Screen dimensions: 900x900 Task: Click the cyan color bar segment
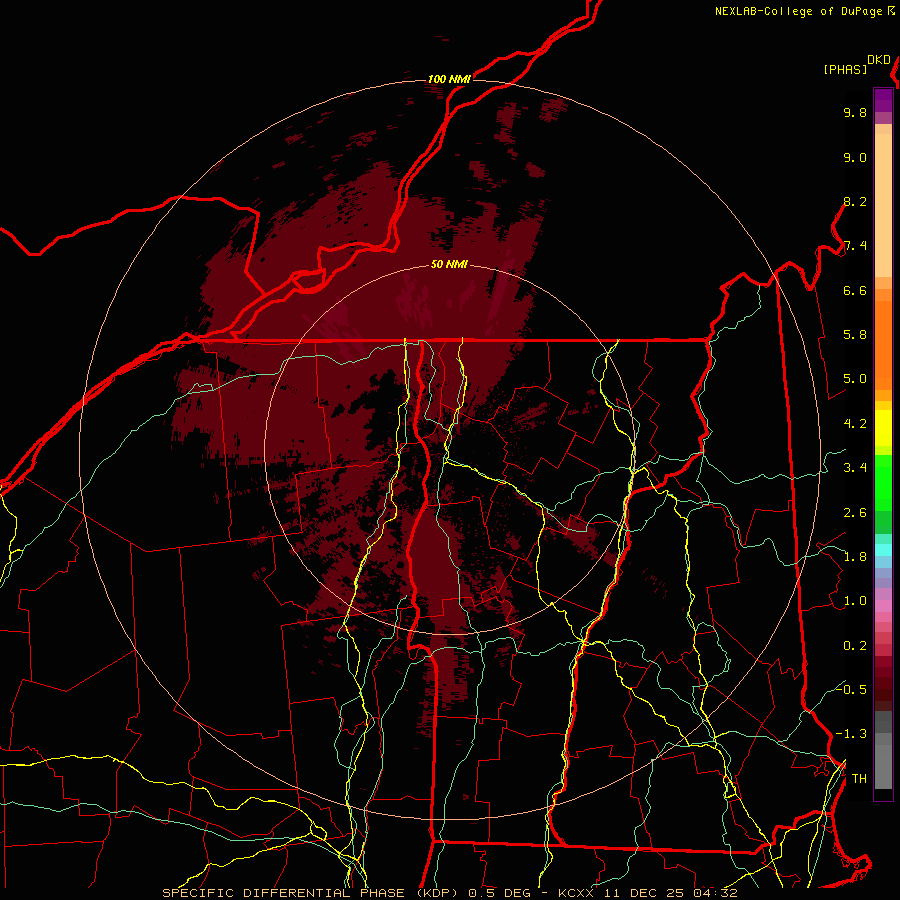pyautogui.click(x=883, y=549)
